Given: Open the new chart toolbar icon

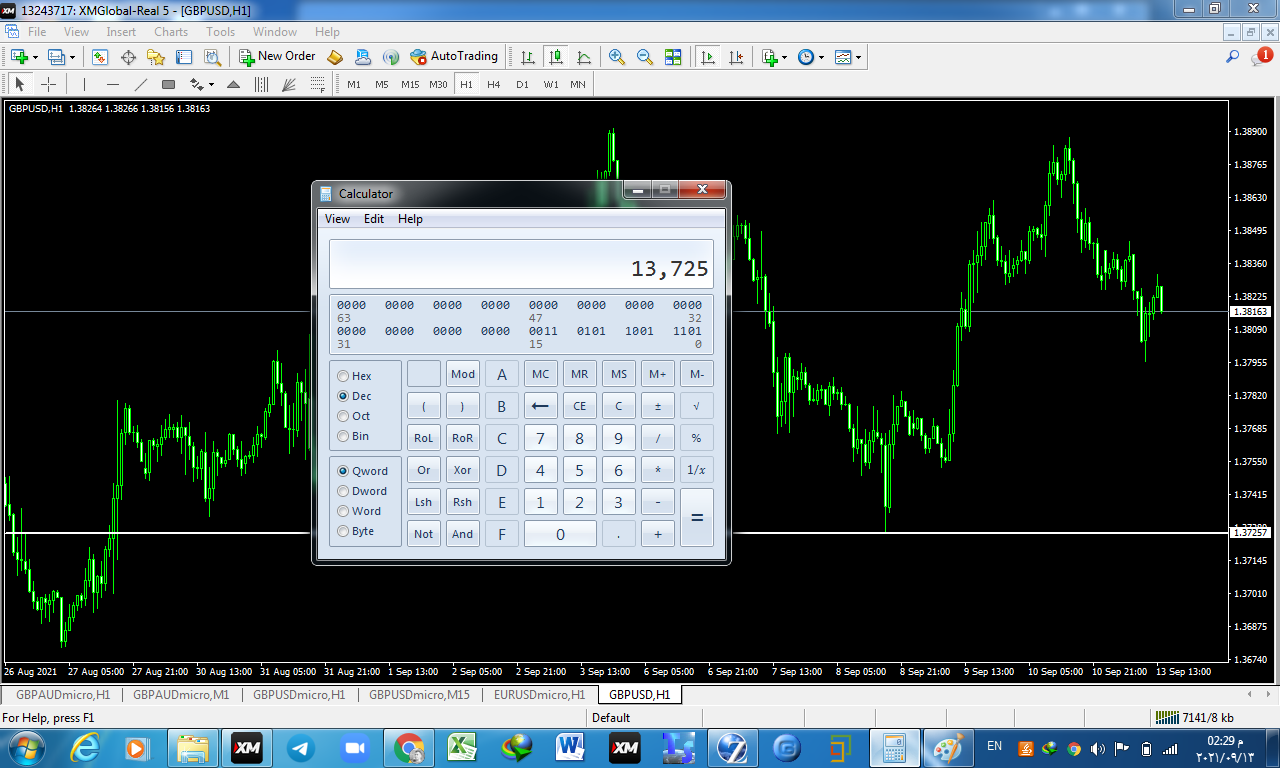Looking at the screenshot, I should tap(19, 57).
